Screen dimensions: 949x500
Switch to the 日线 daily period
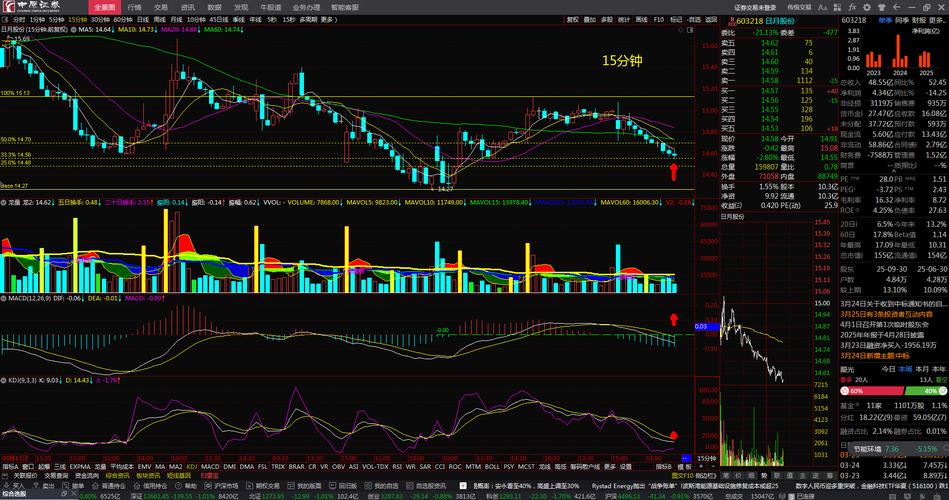tap(143, 19)
